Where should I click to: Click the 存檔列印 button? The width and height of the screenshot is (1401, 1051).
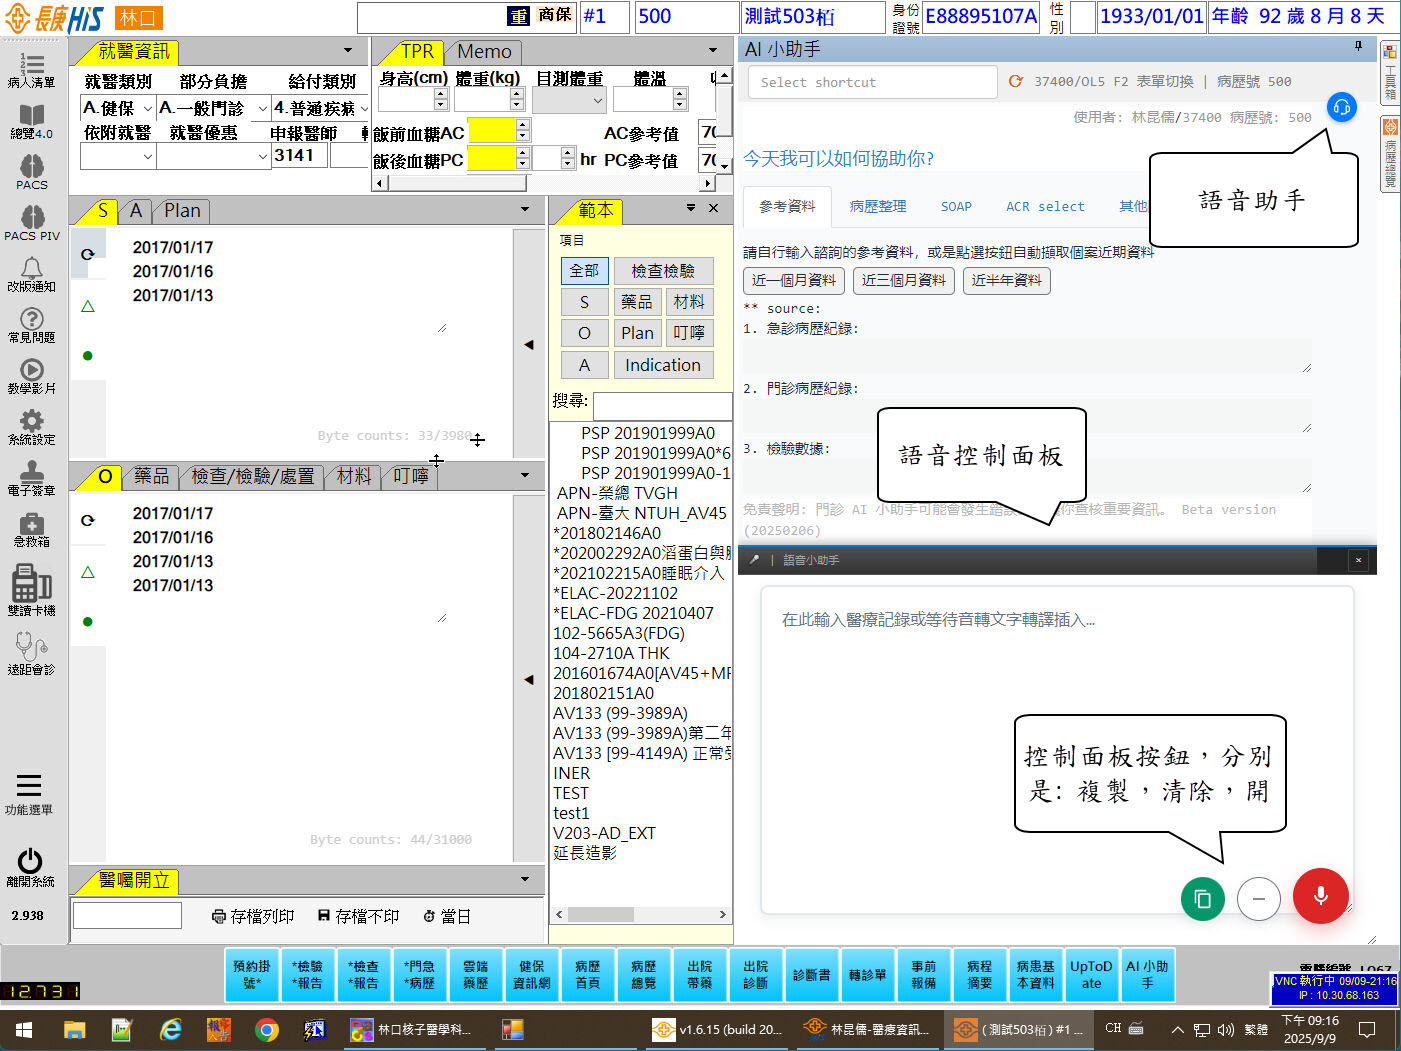tap(253, 916)
